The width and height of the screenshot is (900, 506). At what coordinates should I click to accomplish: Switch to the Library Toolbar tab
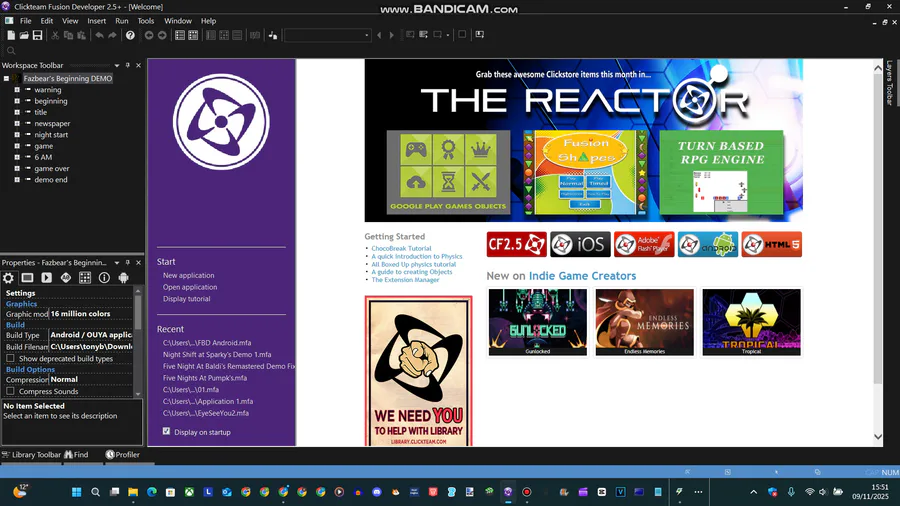click(31, 454)
